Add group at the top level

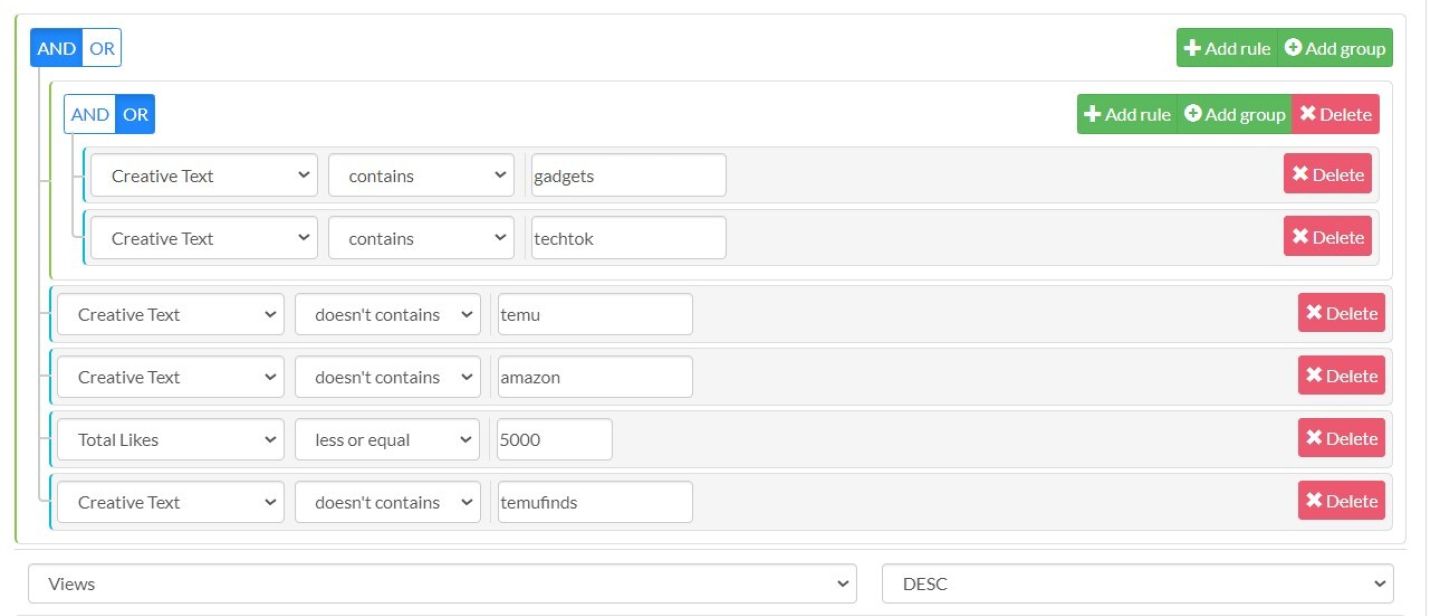point(1335,48)
